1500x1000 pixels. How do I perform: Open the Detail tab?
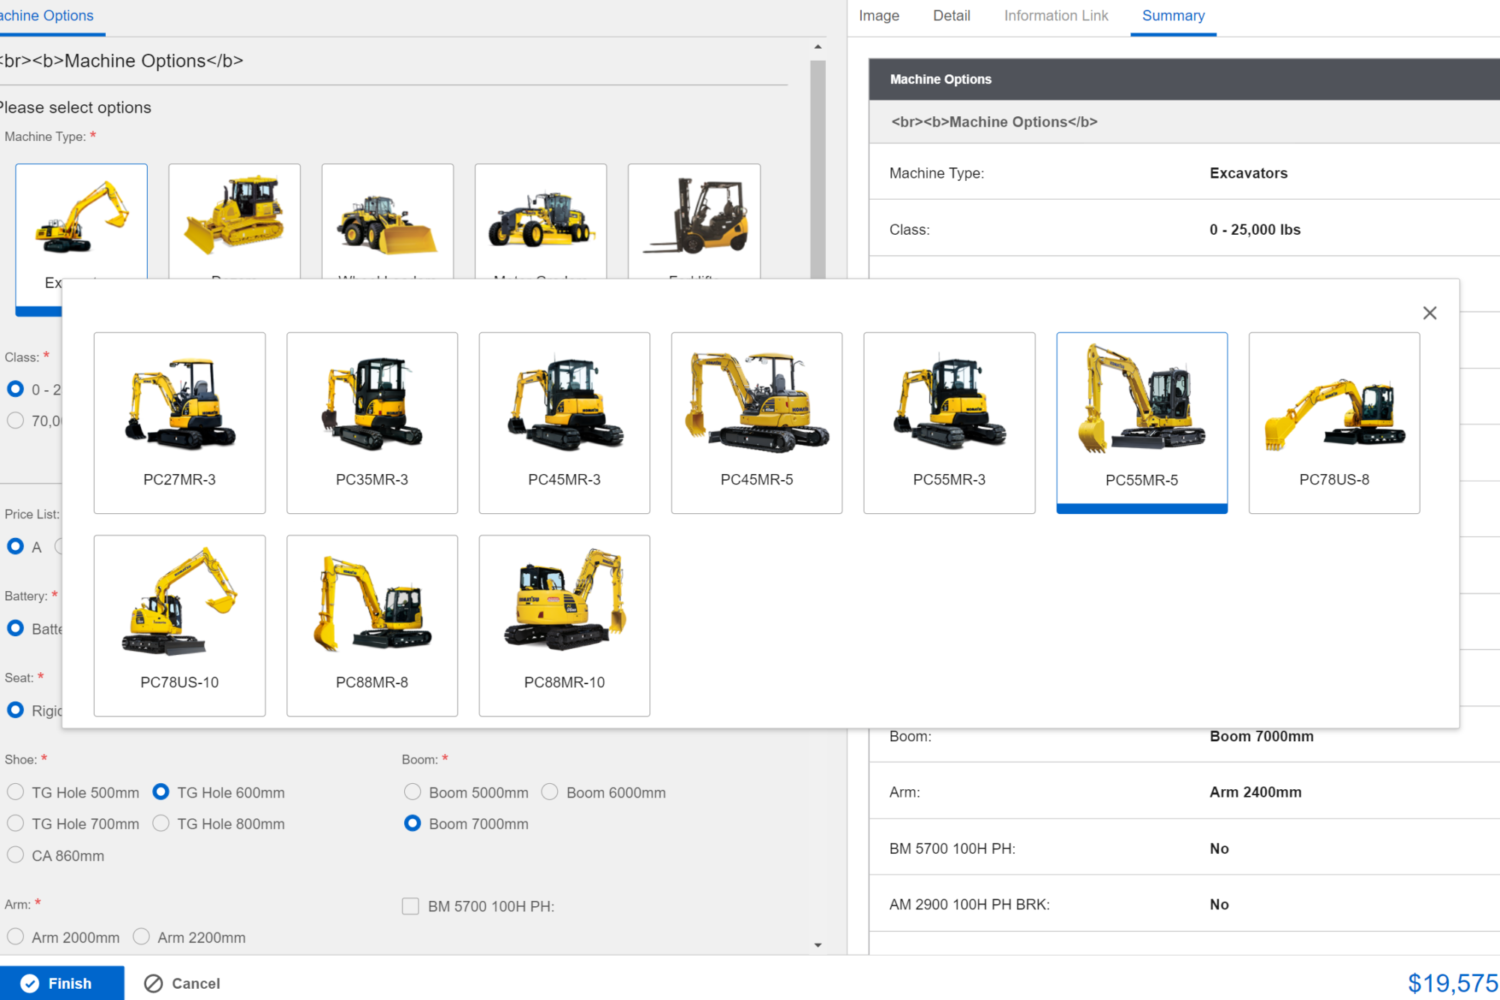[952, 16]
